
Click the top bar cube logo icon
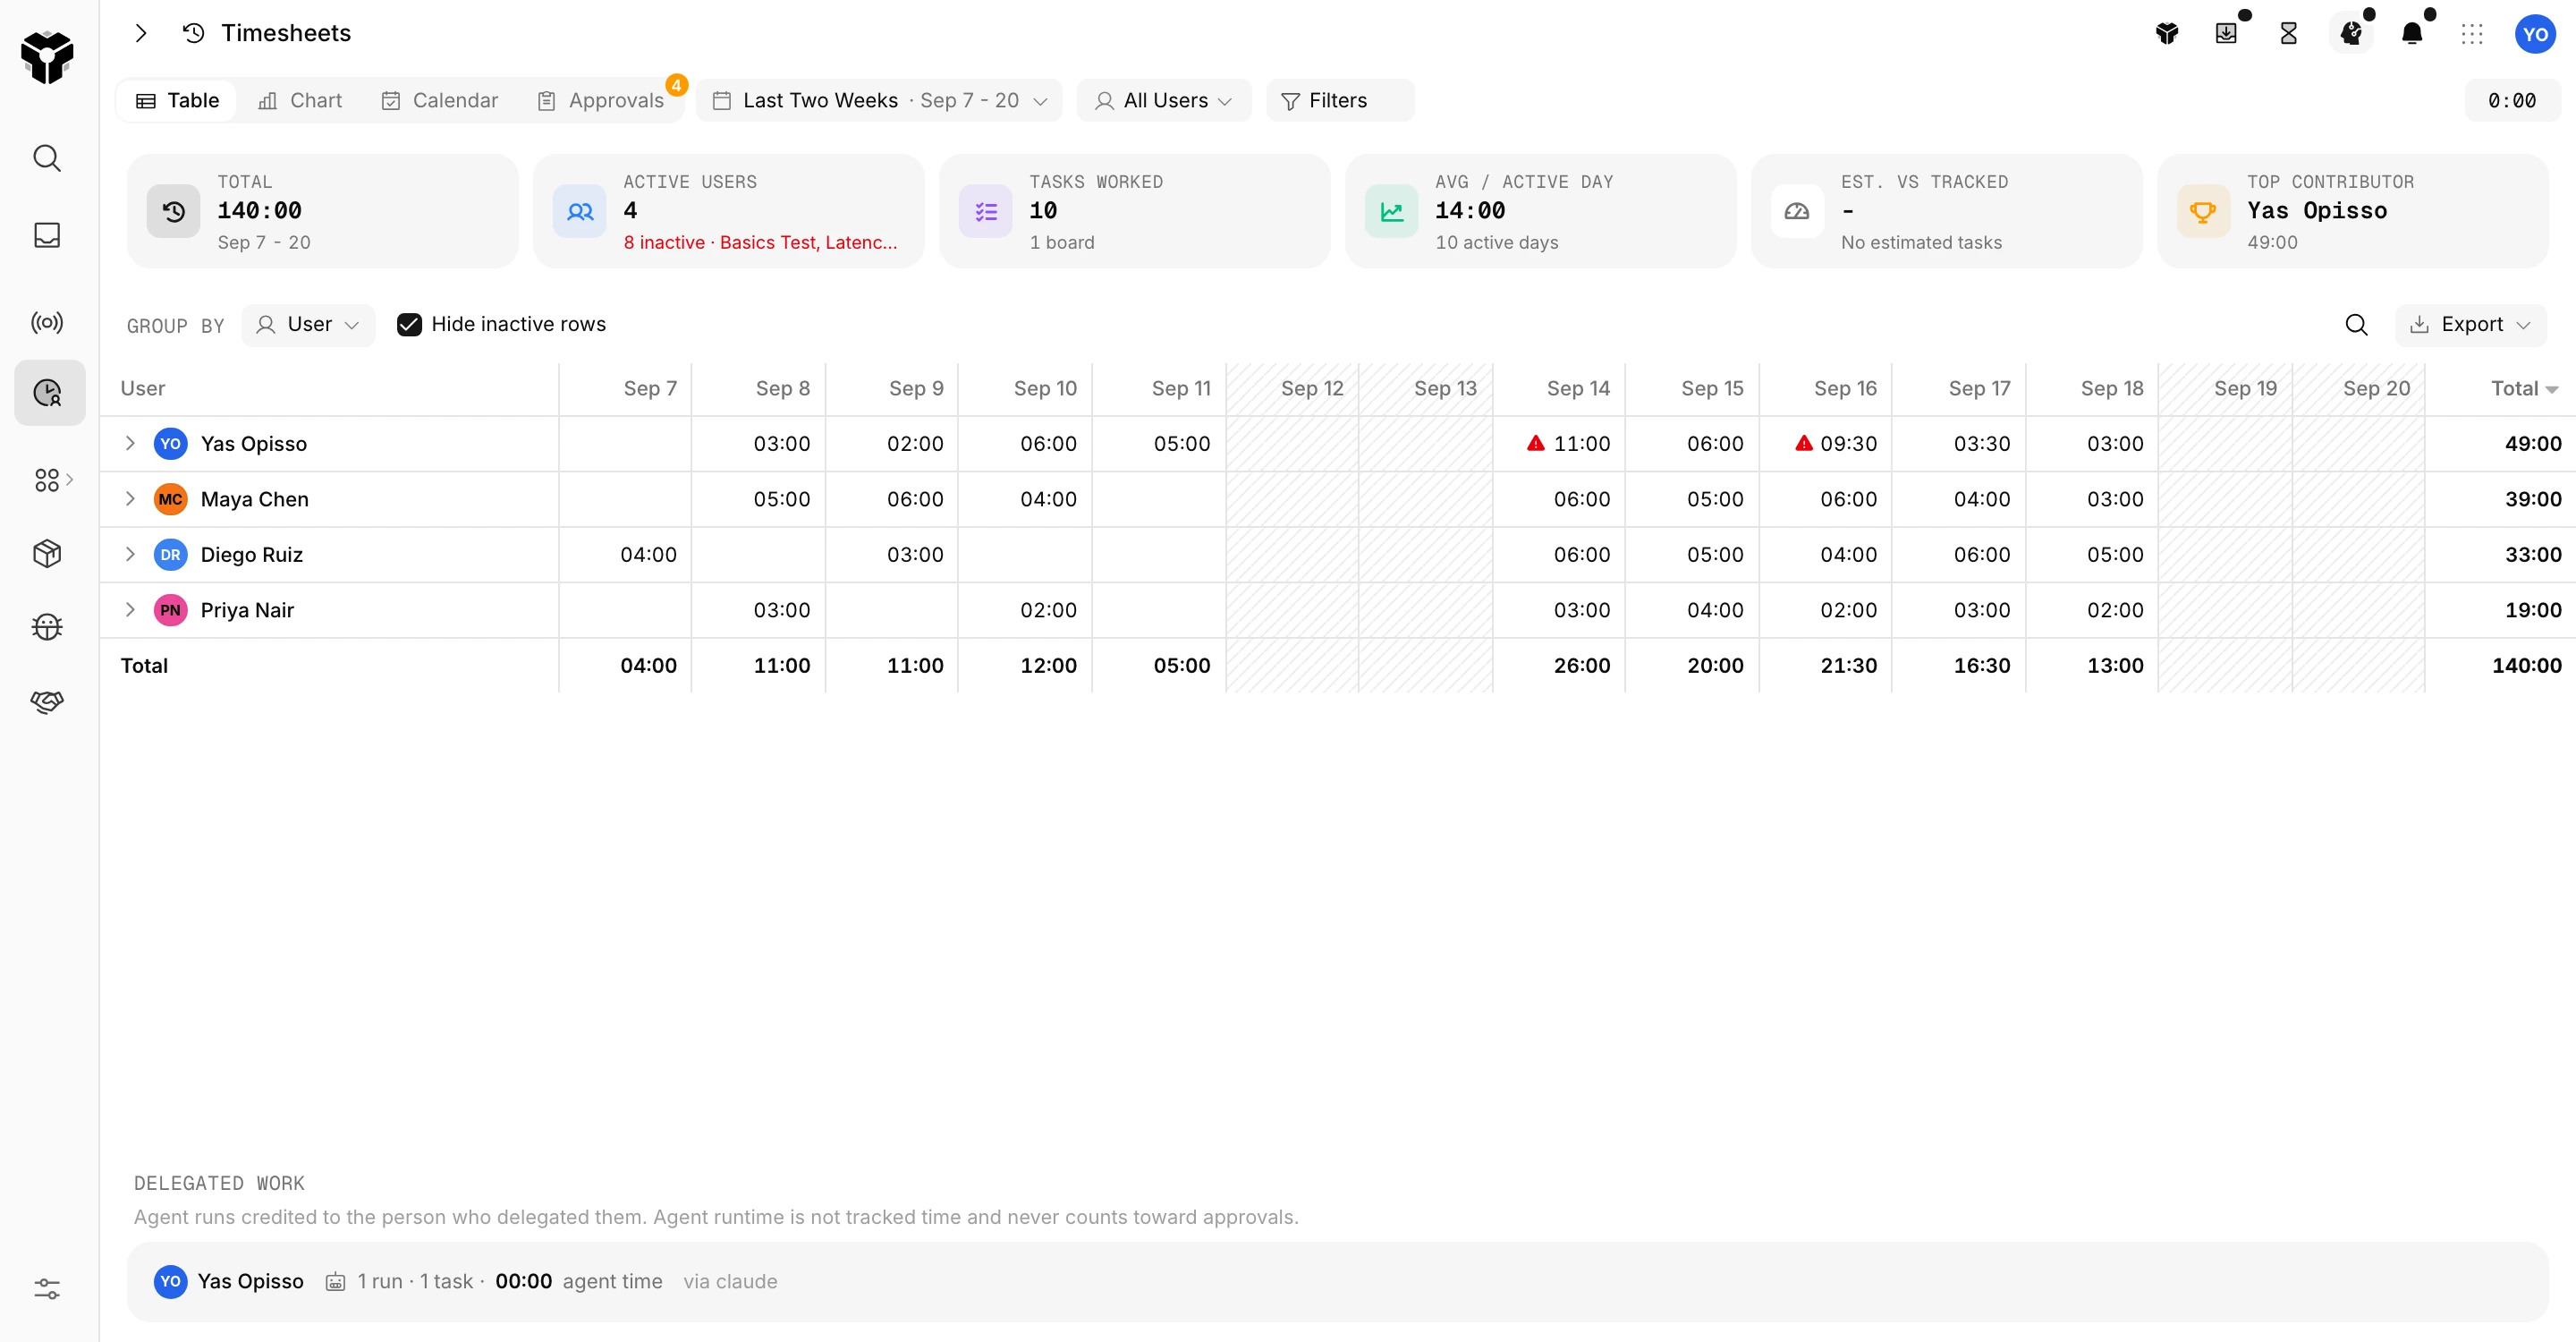pos(2167,34)
